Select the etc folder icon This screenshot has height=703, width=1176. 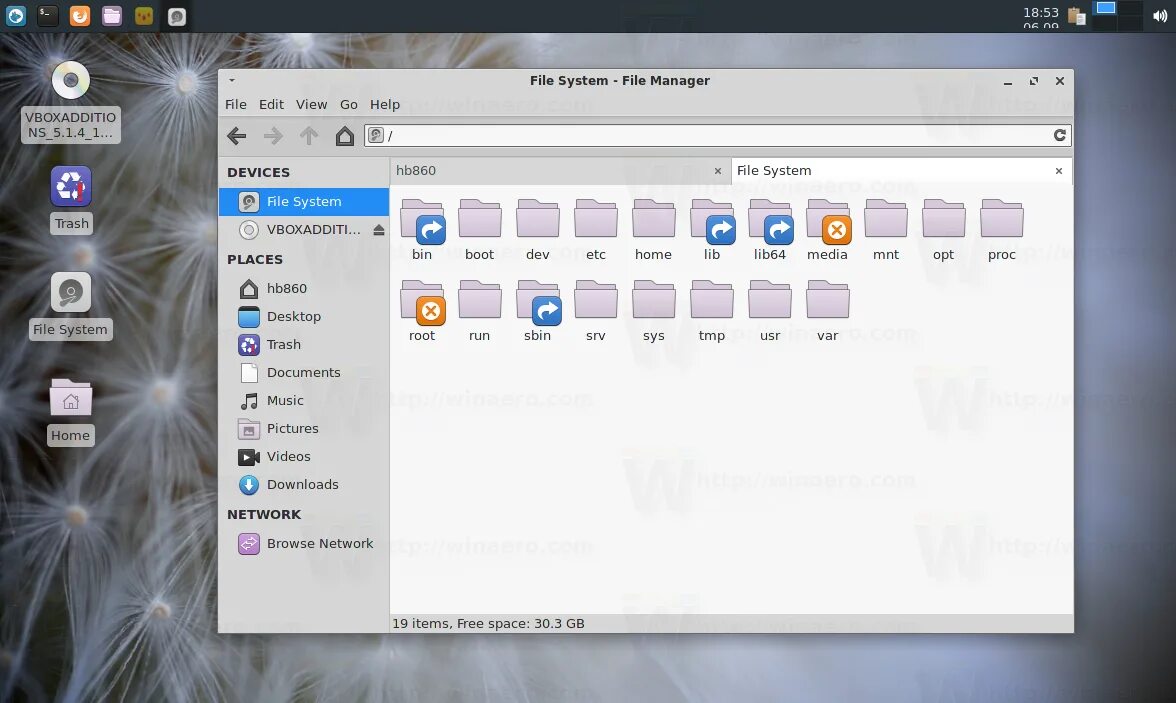[x=596, y=219]
